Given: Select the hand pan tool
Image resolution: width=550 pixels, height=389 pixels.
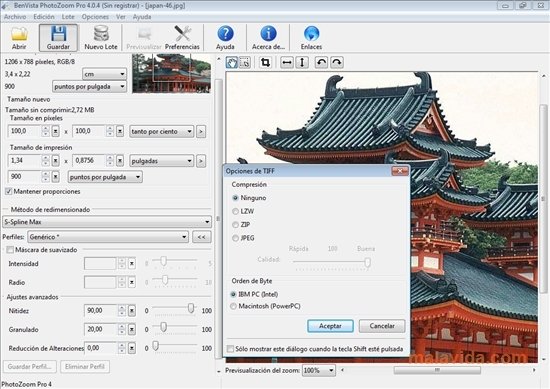Looking at the screenshot, I should click(232, 63).
